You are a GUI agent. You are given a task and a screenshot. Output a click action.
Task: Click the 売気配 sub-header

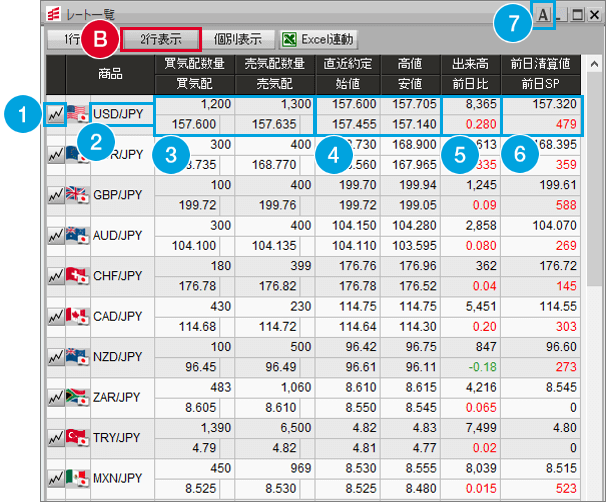[x=275, y=84]
